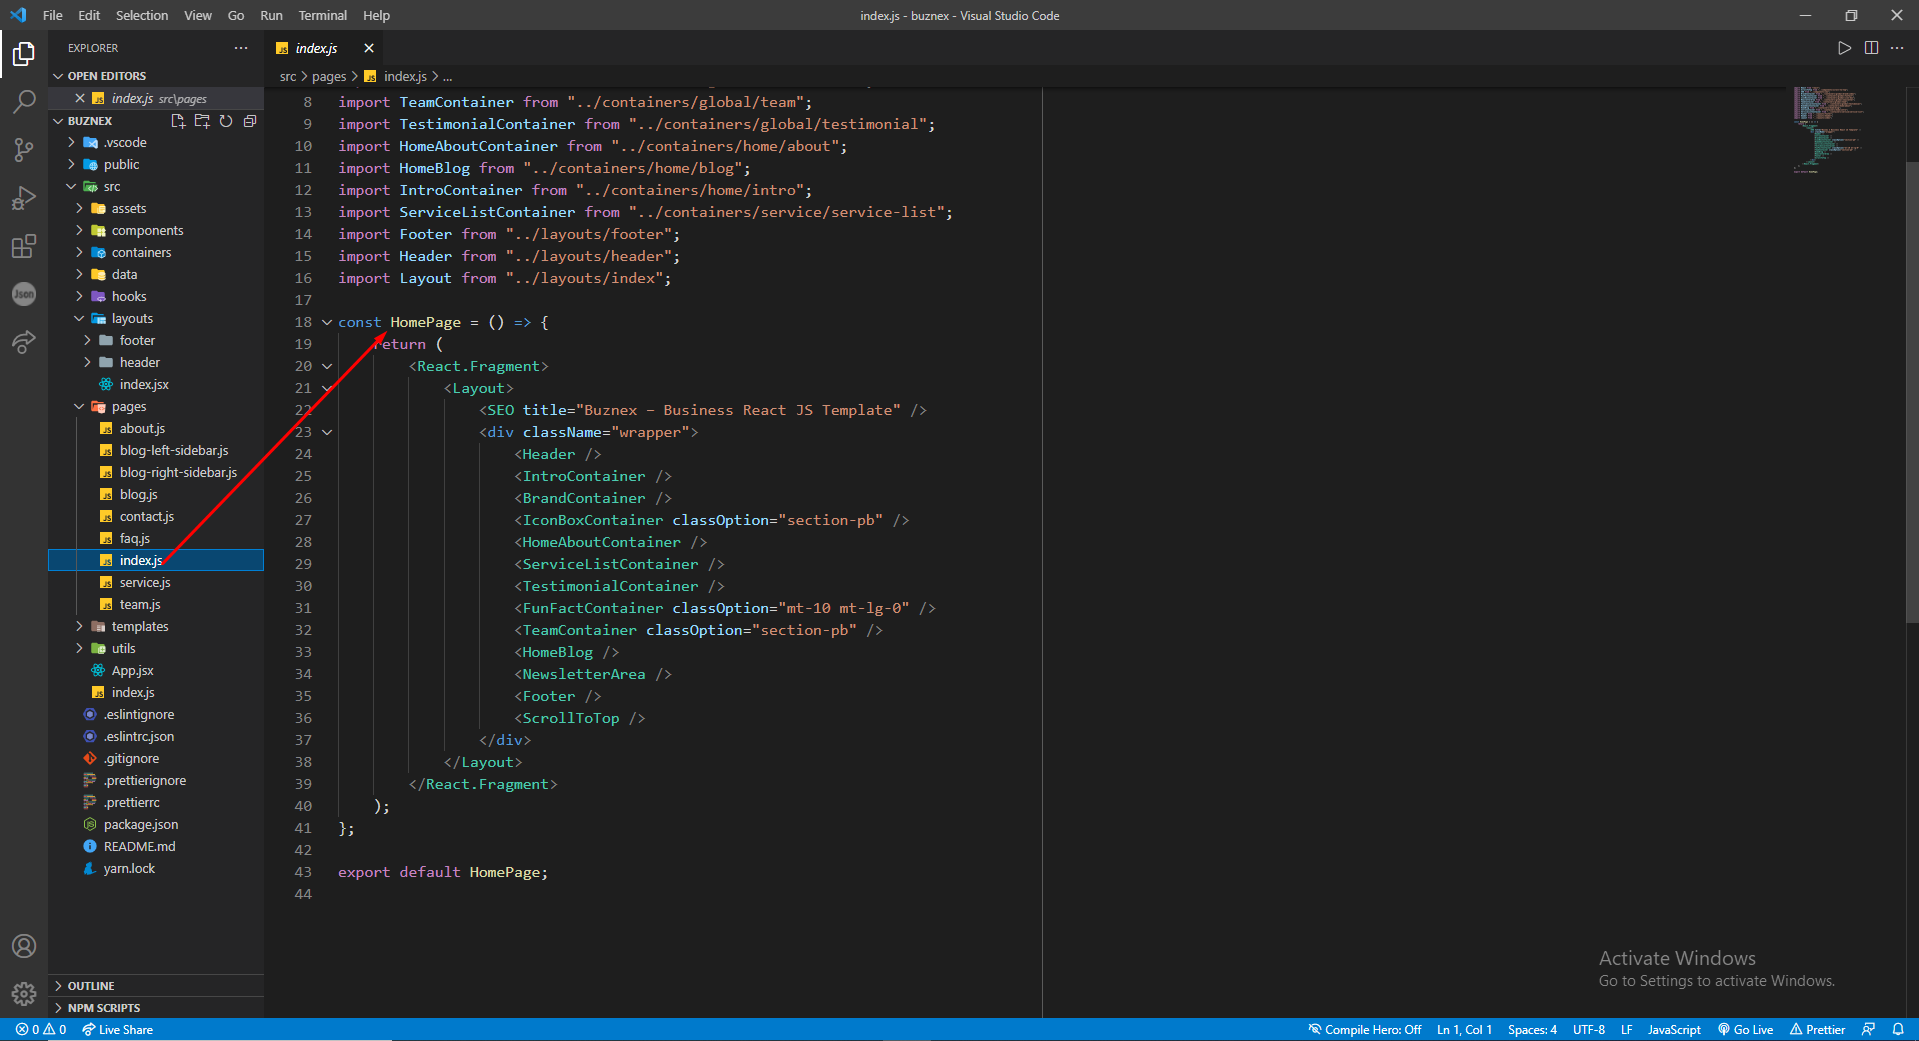Open the Run and Debug view

click(24, 197)
